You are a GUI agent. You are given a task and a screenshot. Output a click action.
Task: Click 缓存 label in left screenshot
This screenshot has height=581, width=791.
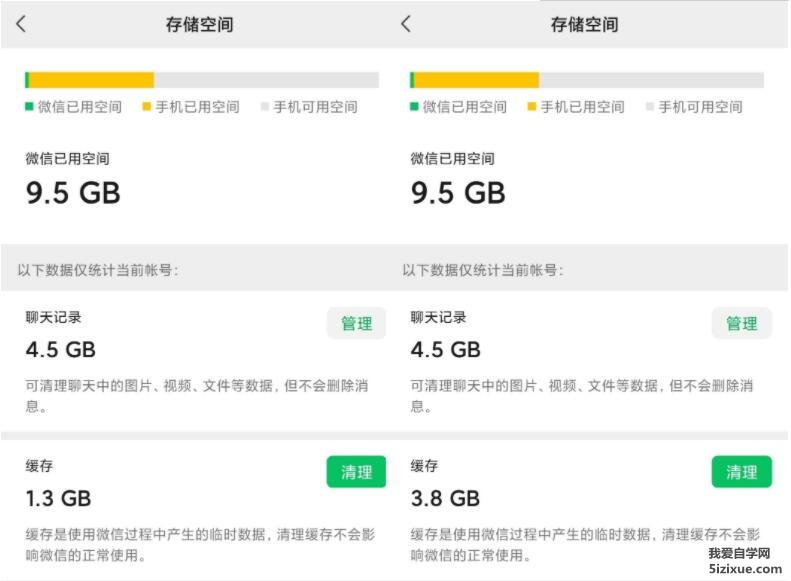39,466
